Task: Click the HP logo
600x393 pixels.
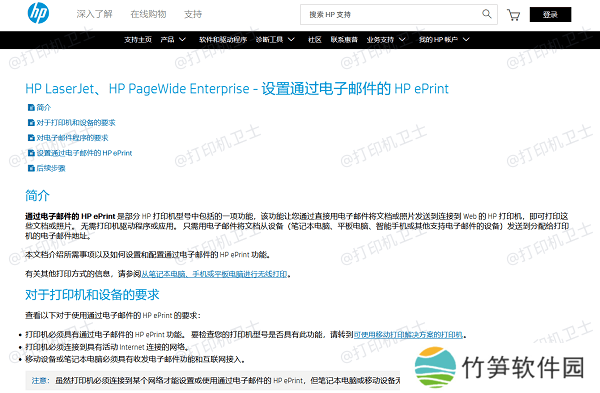Action: [x=38, y=13]
